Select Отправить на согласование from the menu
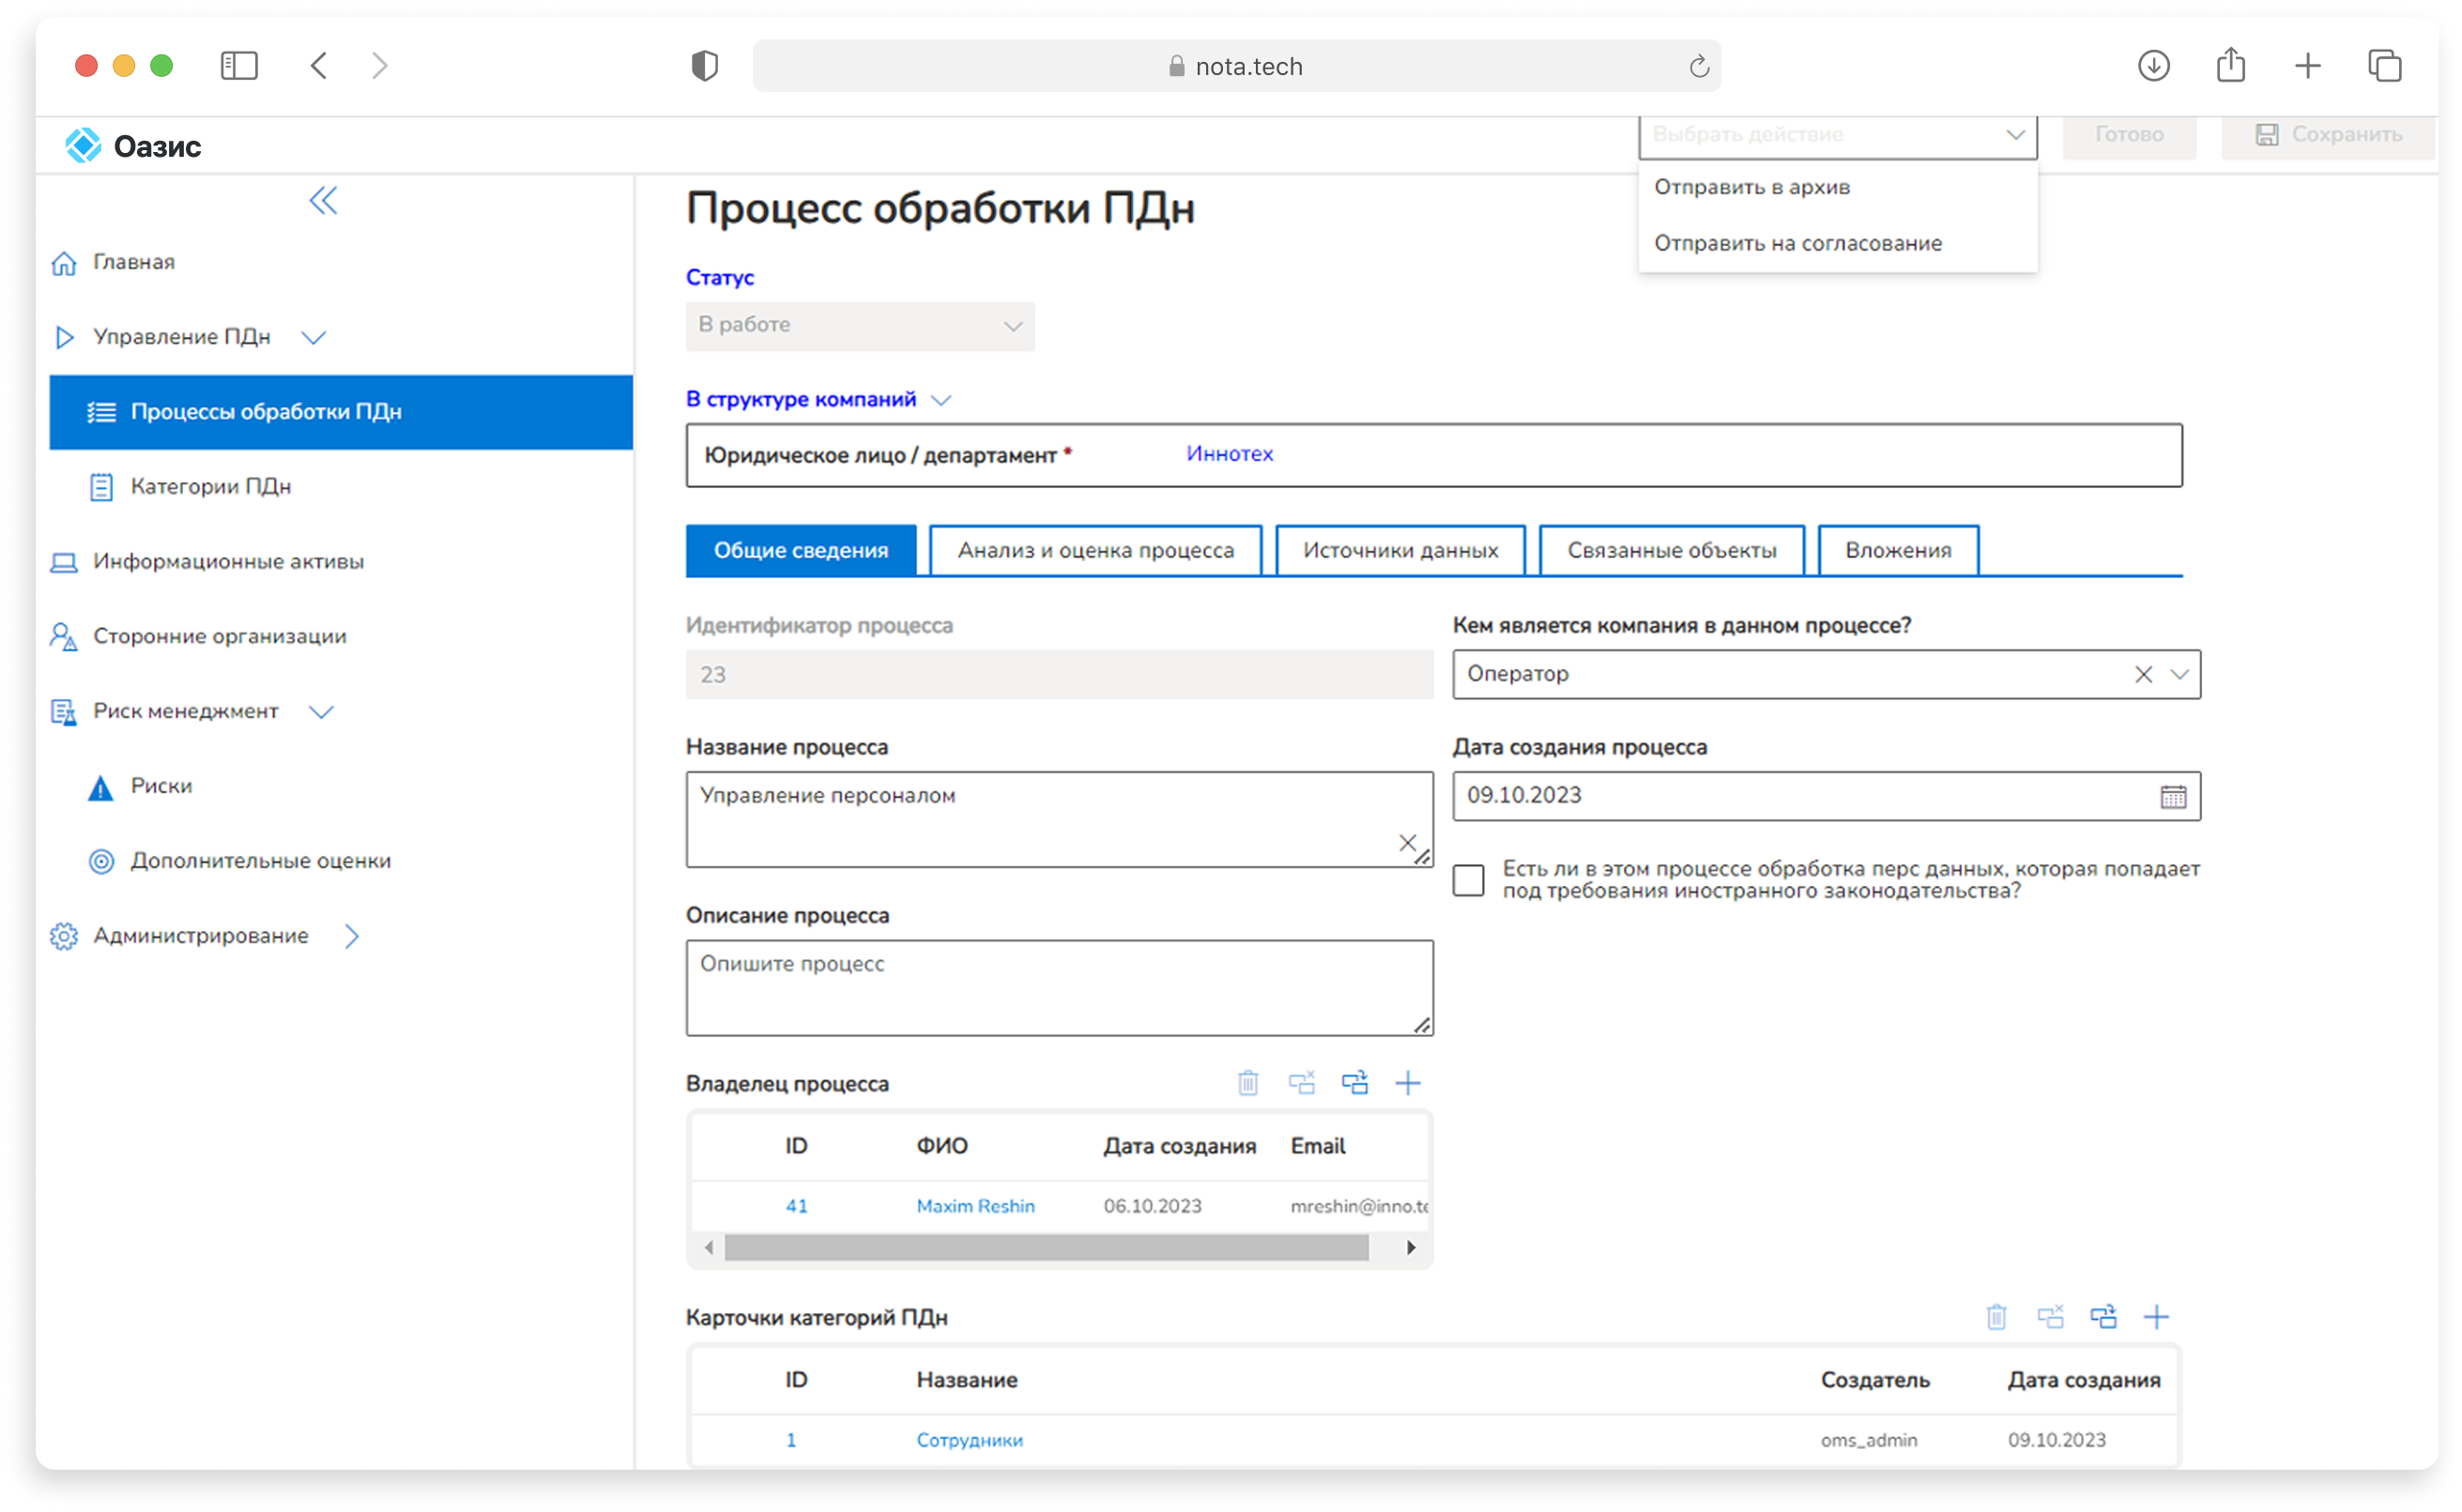 tap(1797, 243)
